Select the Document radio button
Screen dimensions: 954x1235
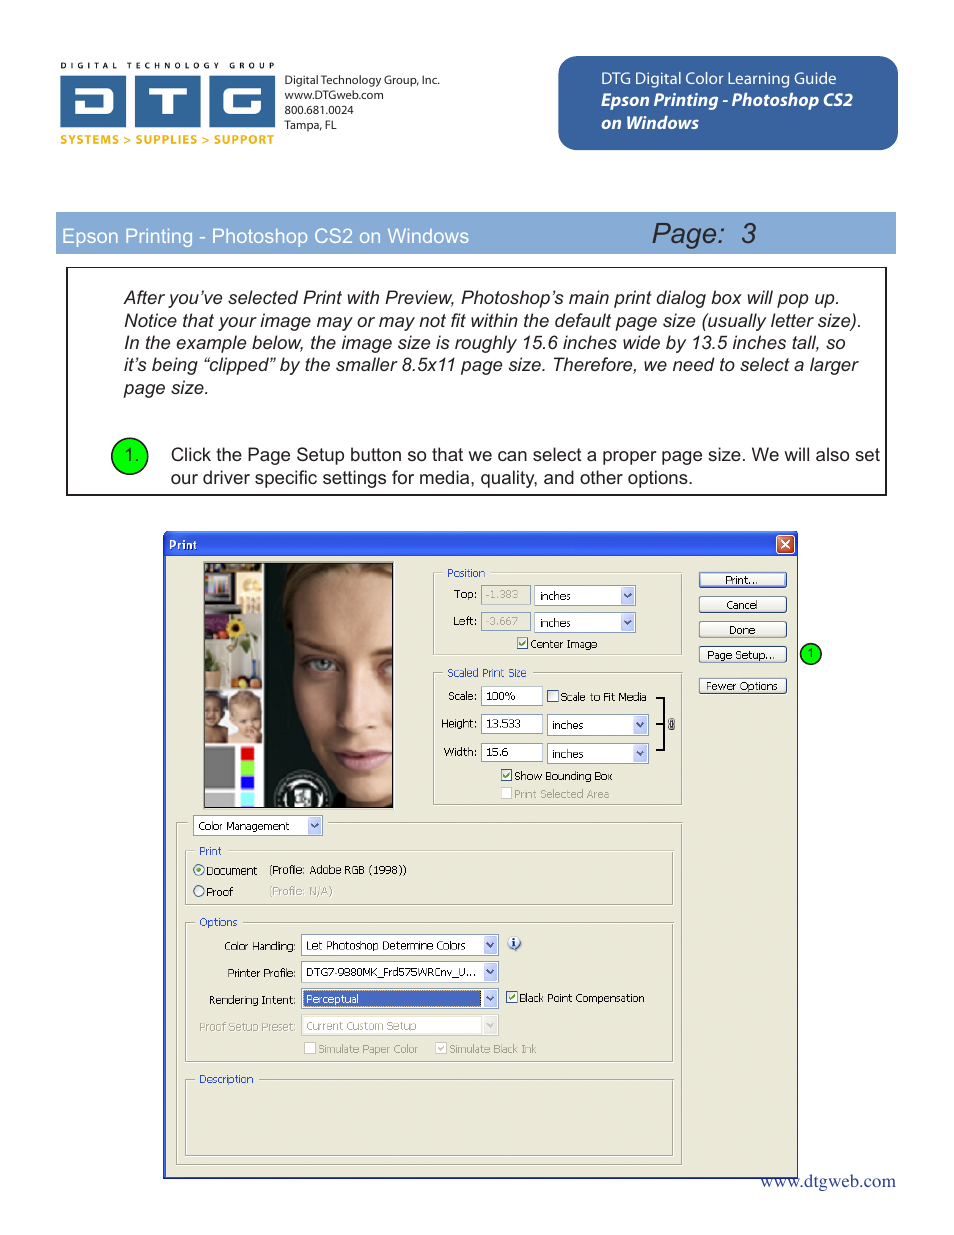point(199,870)
